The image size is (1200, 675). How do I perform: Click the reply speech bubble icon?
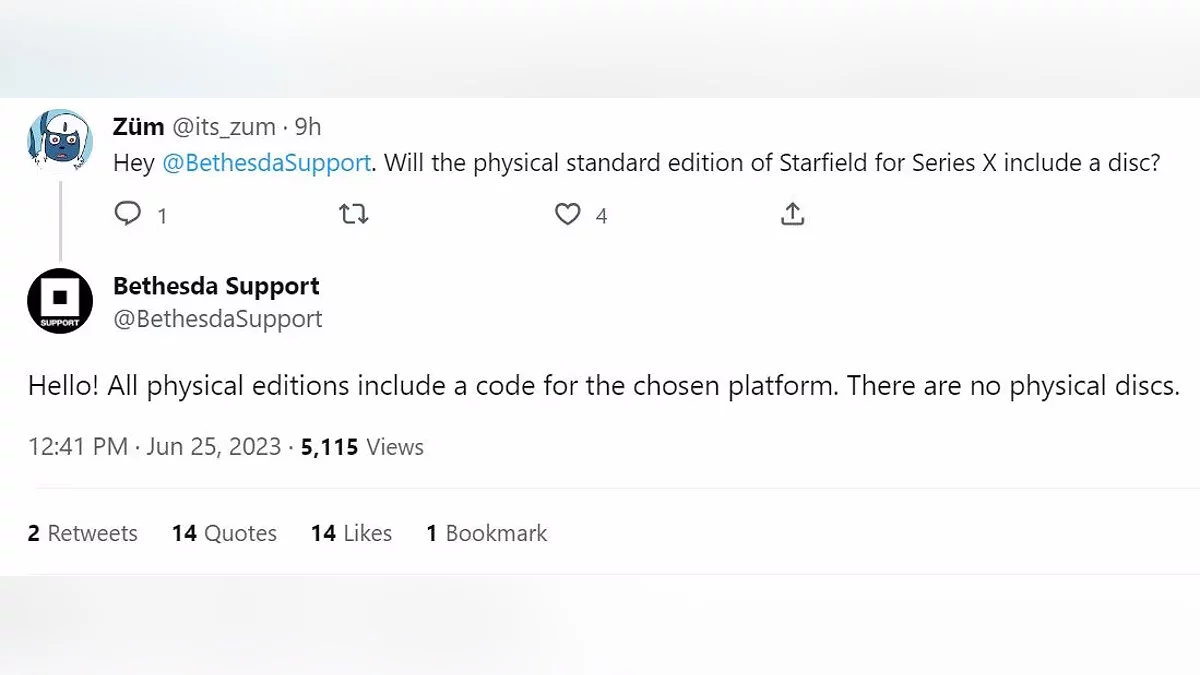(x=127, y=214)
